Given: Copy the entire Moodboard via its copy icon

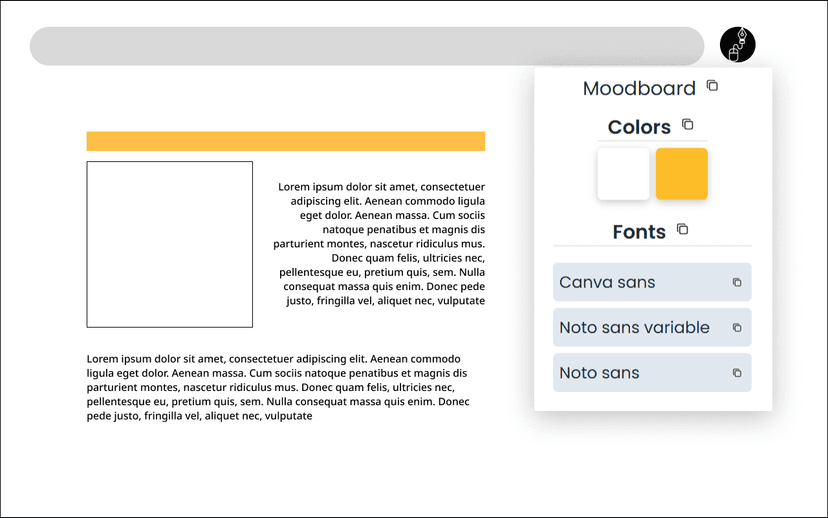Looking at the screenshot, I should coord(712,86).
